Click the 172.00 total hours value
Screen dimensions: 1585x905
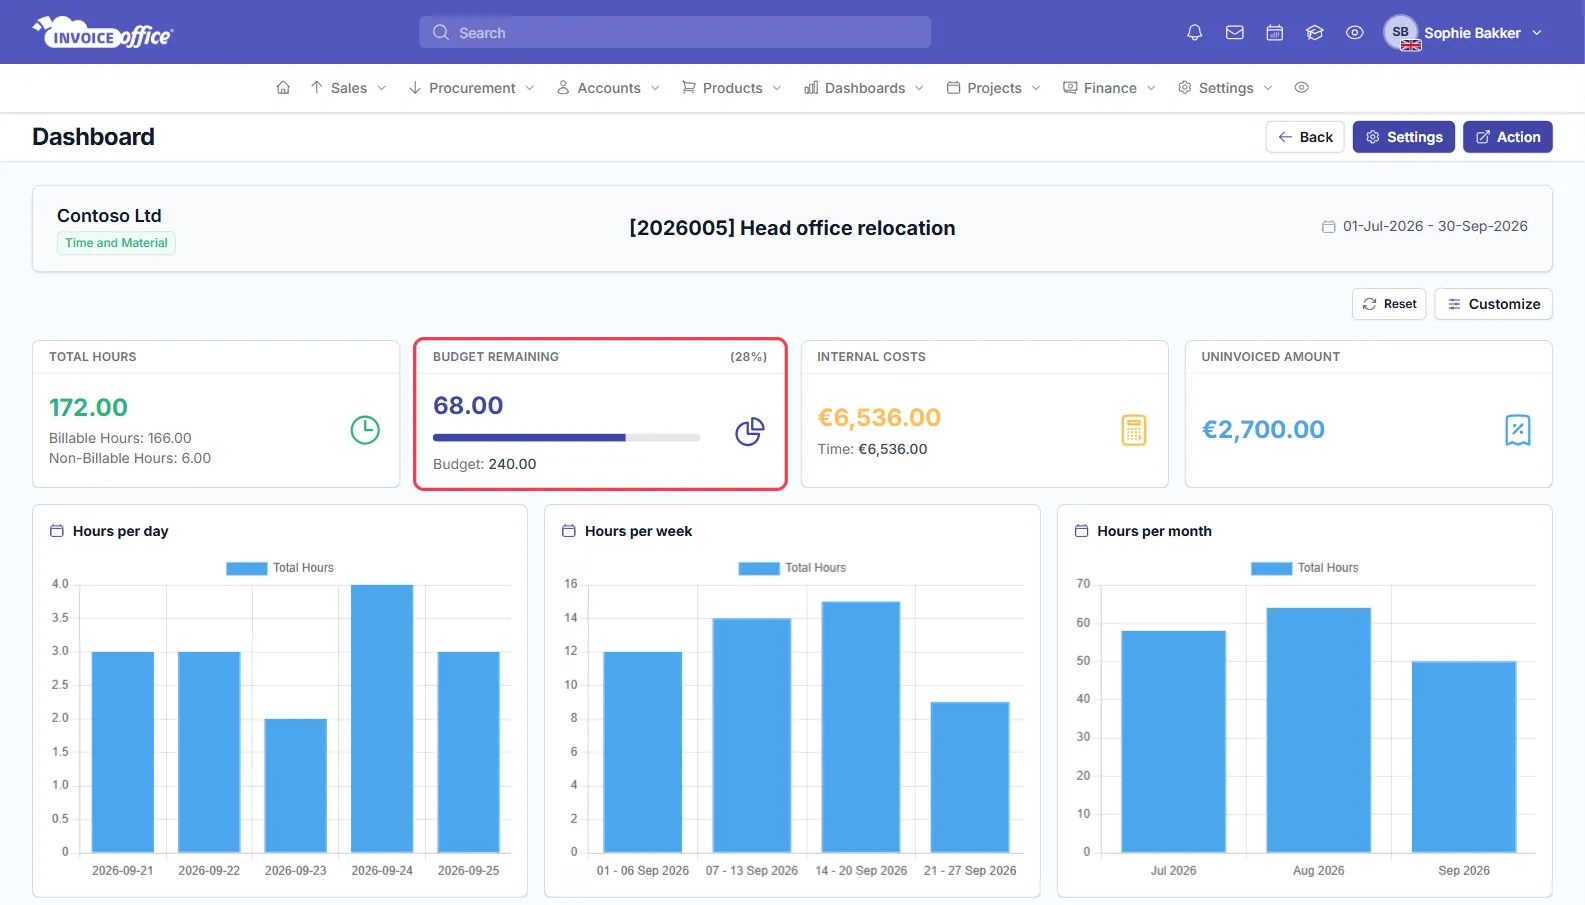(x=88, y=407)
